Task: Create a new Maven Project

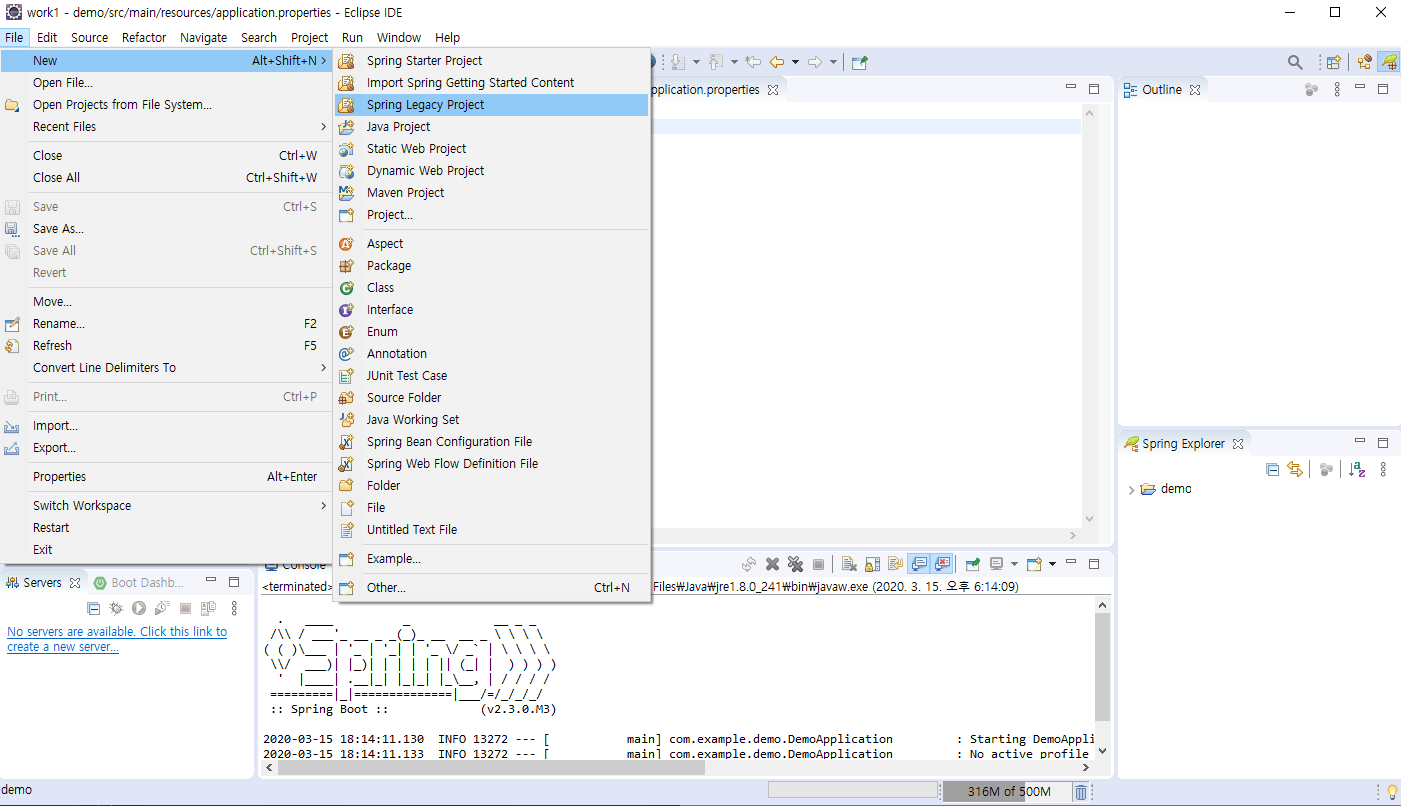Action: (492, 193)
